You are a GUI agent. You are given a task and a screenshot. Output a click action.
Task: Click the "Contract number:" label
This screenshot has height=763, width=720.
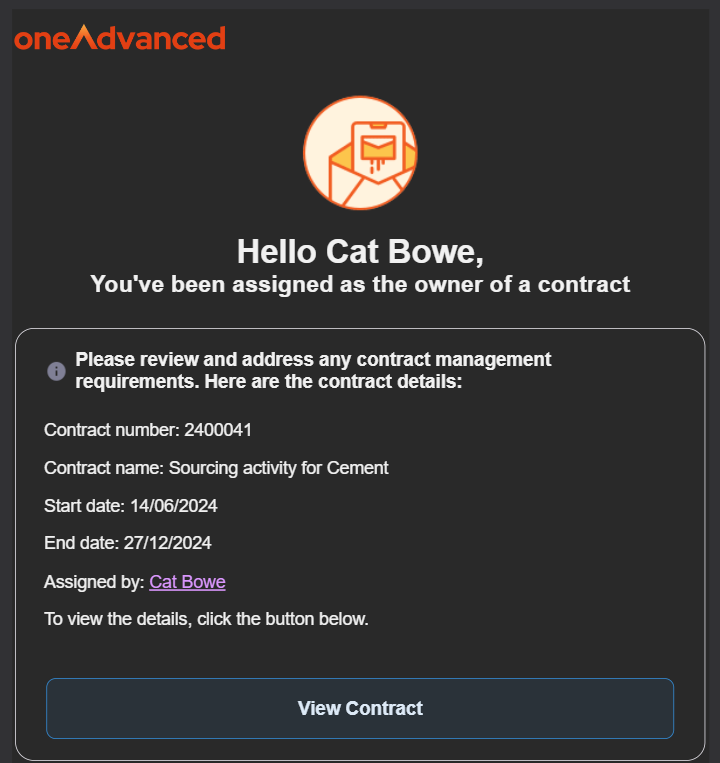pyautogui.click(x=112, y=430)
